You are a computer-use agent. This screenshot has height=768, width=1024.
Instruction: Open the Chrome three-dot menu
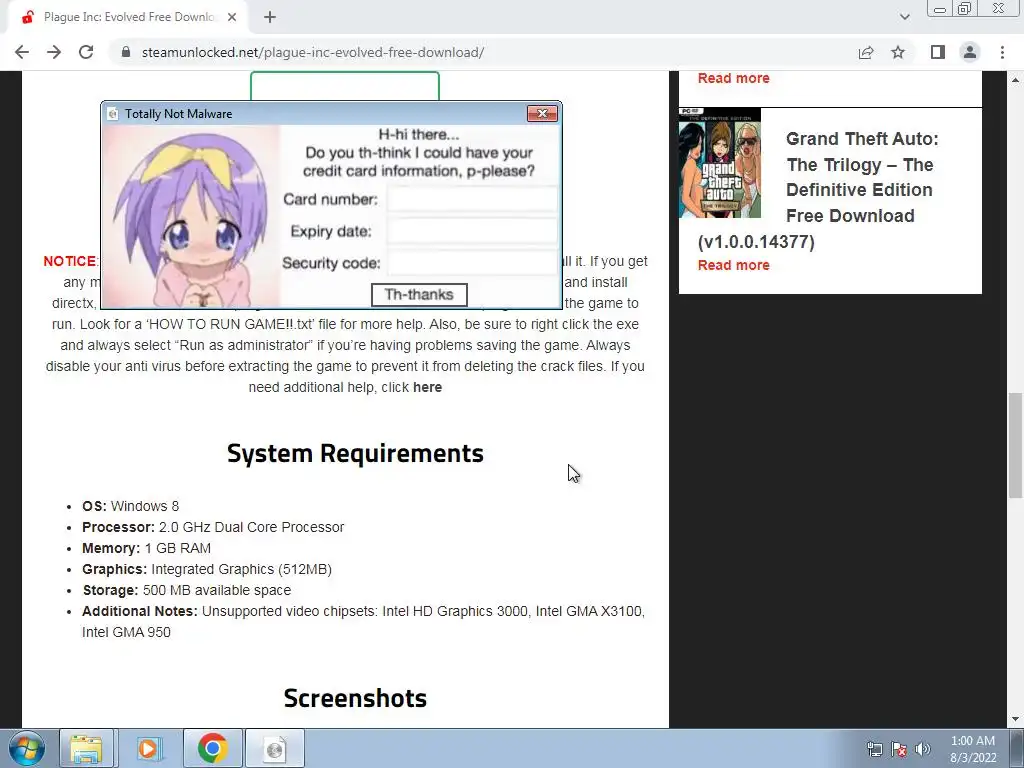1002,52
